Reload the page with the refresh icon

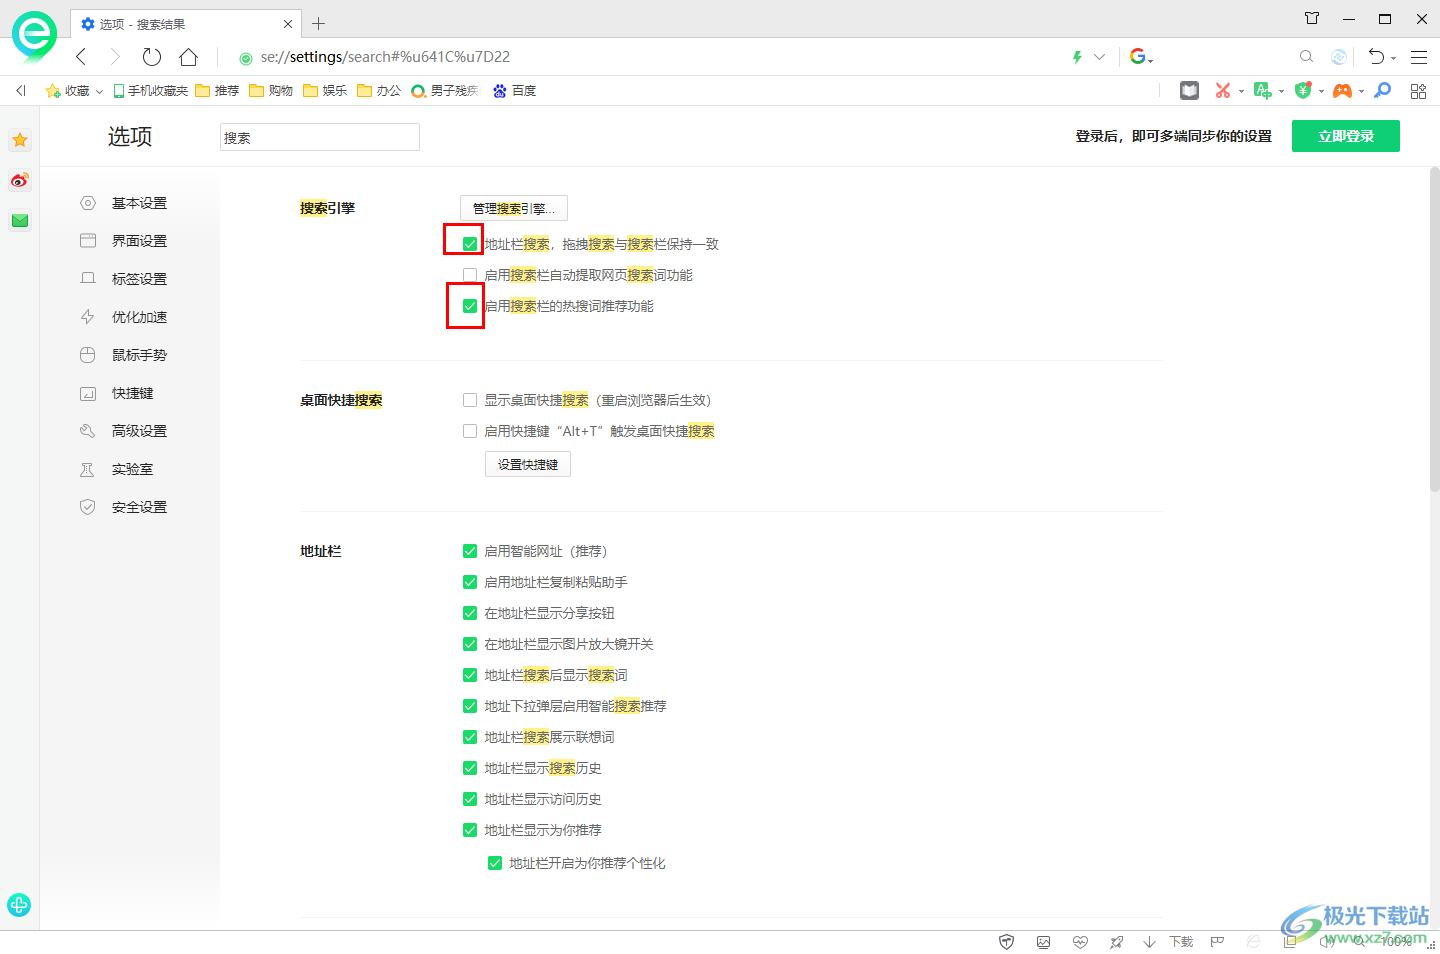[x=152, y=57]
